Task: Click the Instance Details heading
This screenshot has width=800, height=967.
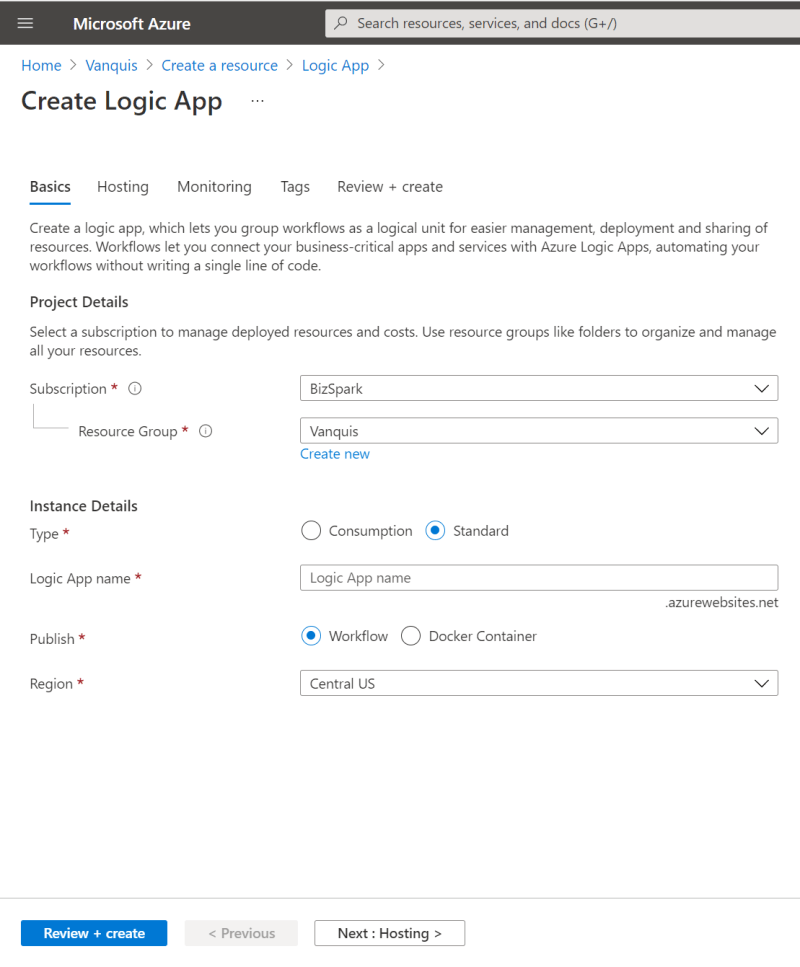Action: [x=83, y=506]
